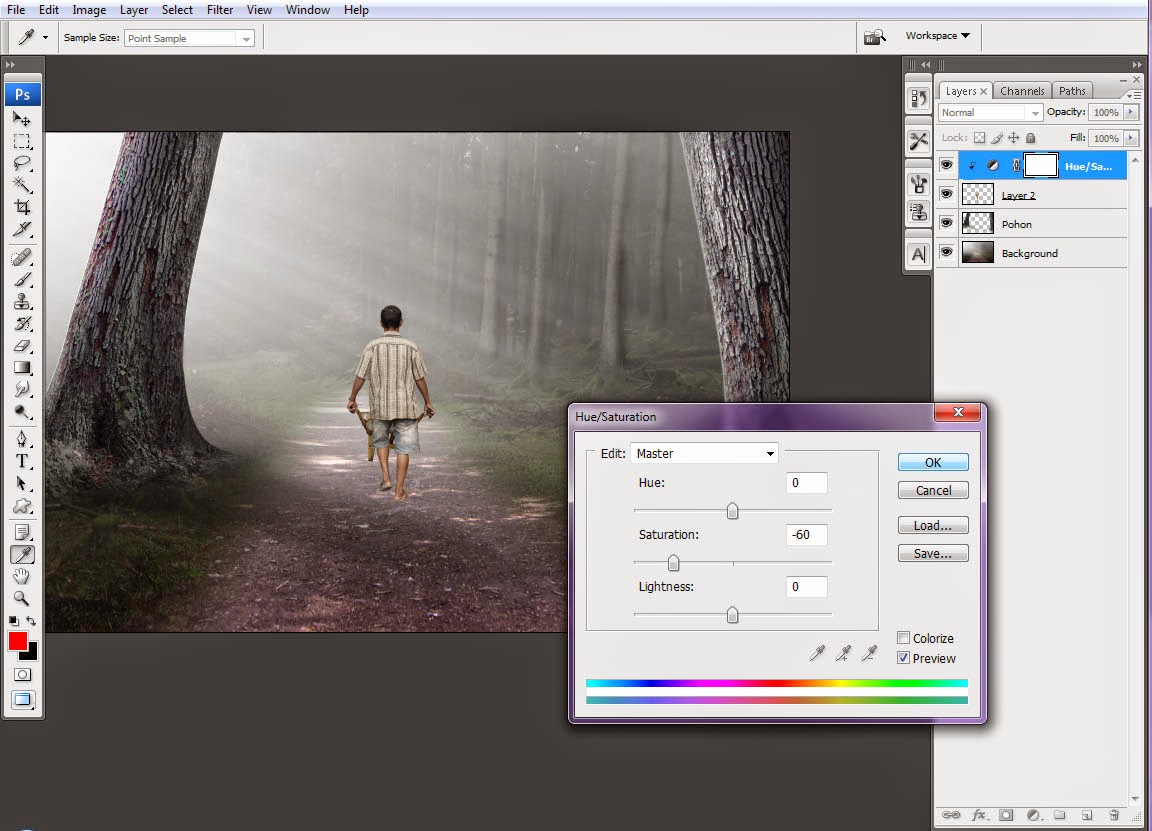Hide the Background layer
This screenshot has height=831, width=1152.
946,252
